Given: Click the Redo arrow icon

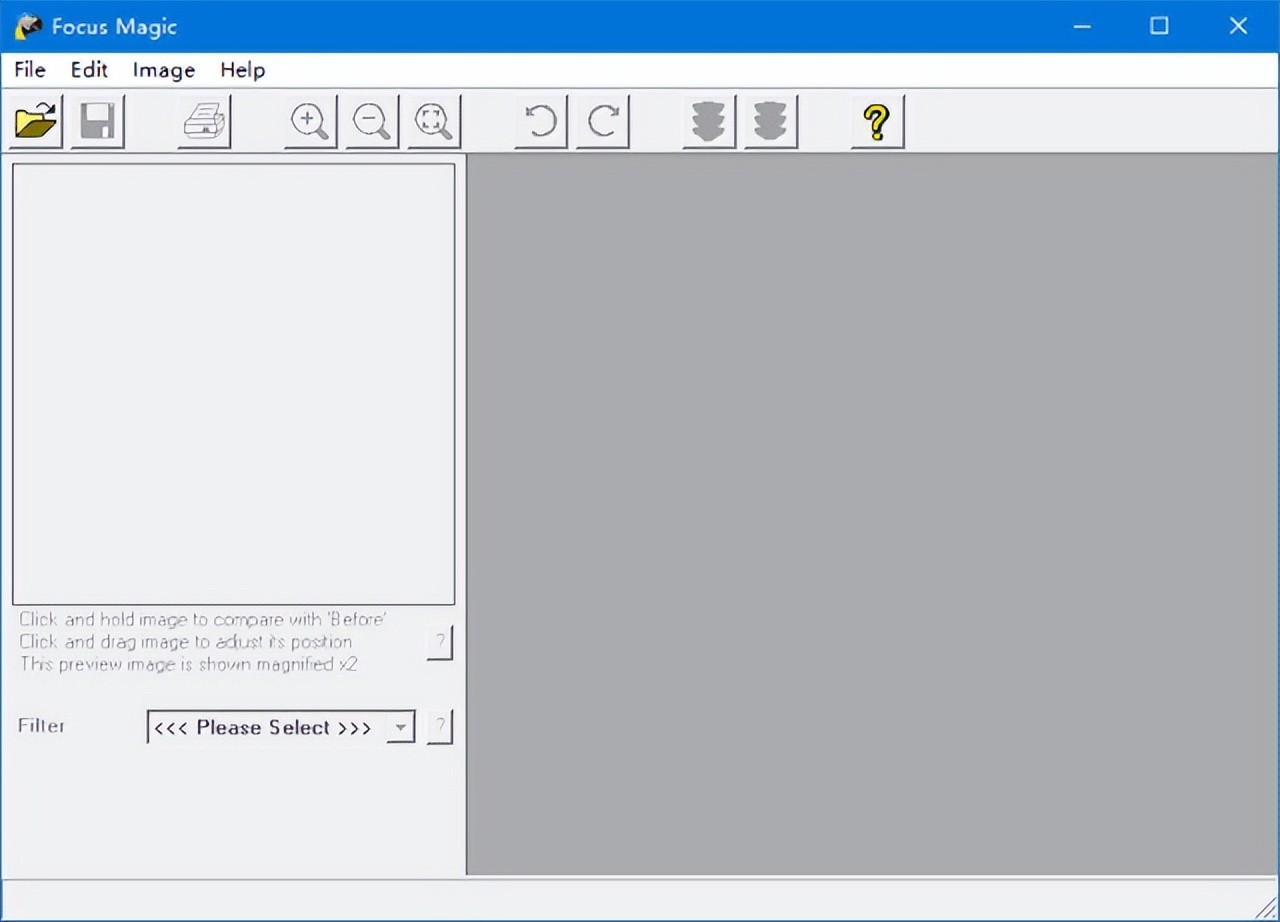Looking at the screenshot, I should coord(603,122).
